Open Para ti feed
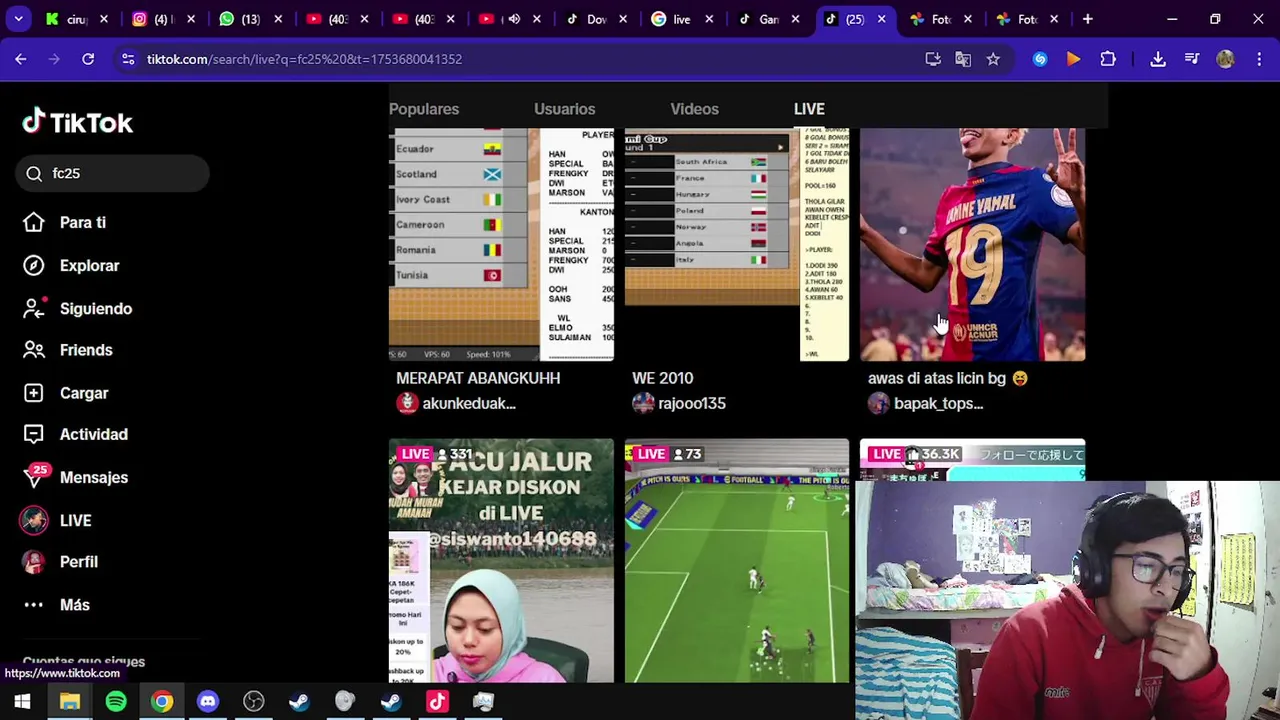The width and height of the screenshot is (1280, 720). (65, 222)
